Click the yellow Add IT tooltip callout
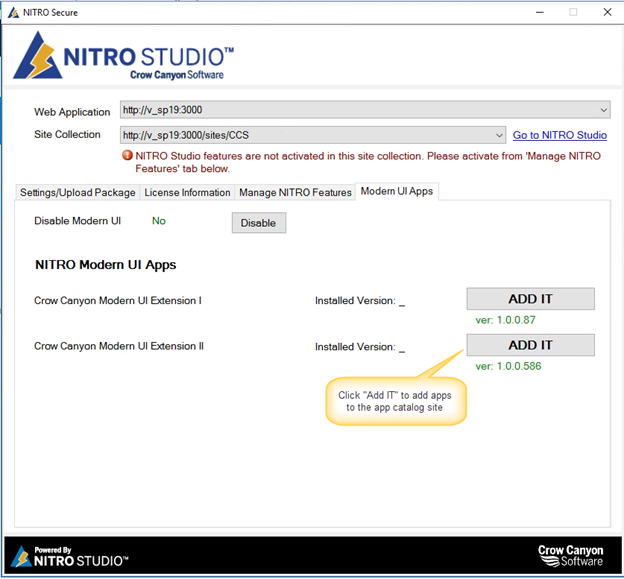 coord(396,401)
